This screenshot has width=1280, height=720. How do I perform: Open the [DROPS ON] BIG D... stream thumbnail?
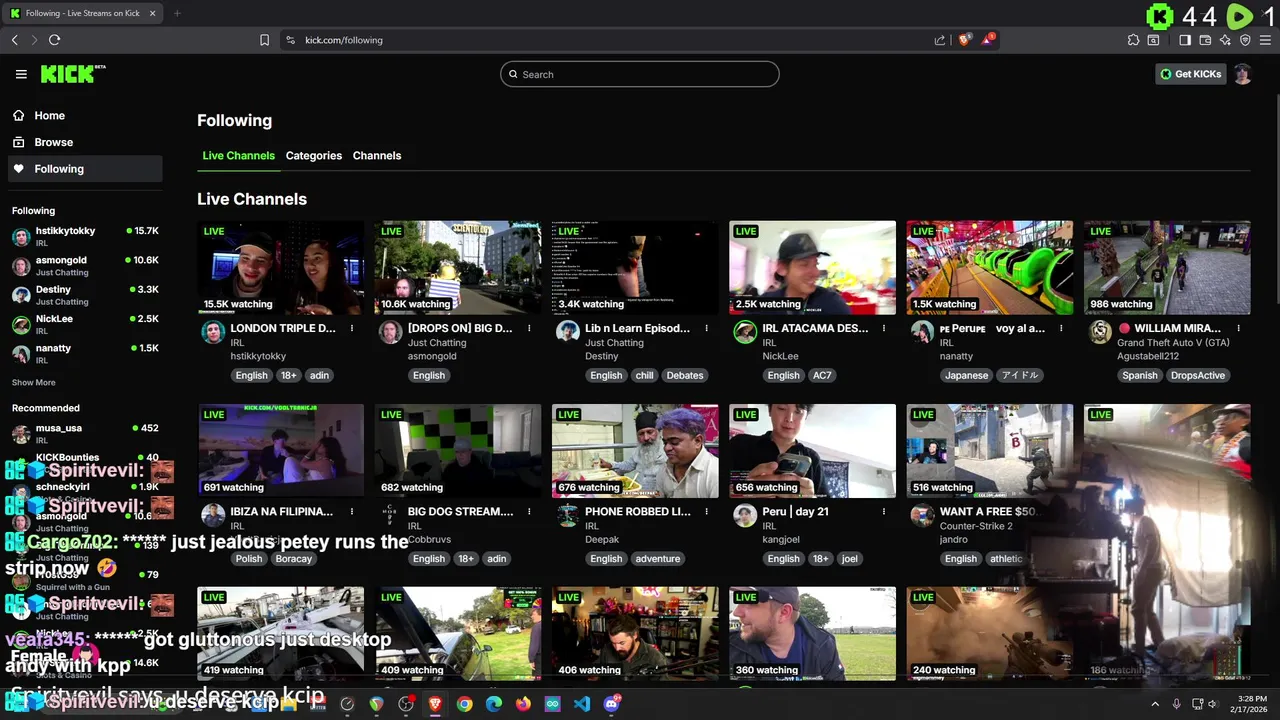[x=458, y=268]
